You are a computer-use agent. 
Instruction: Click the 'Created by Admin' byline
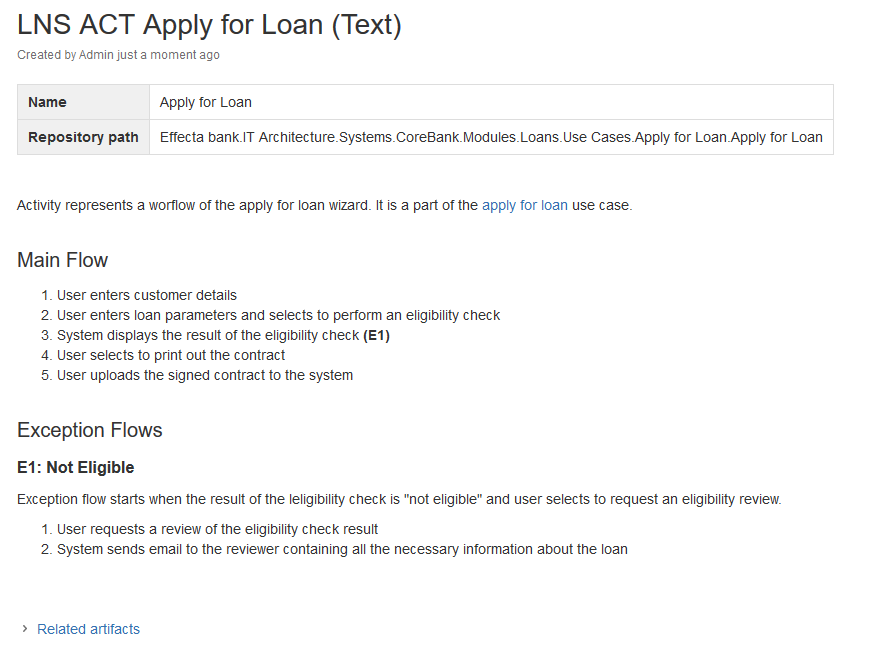118,55
